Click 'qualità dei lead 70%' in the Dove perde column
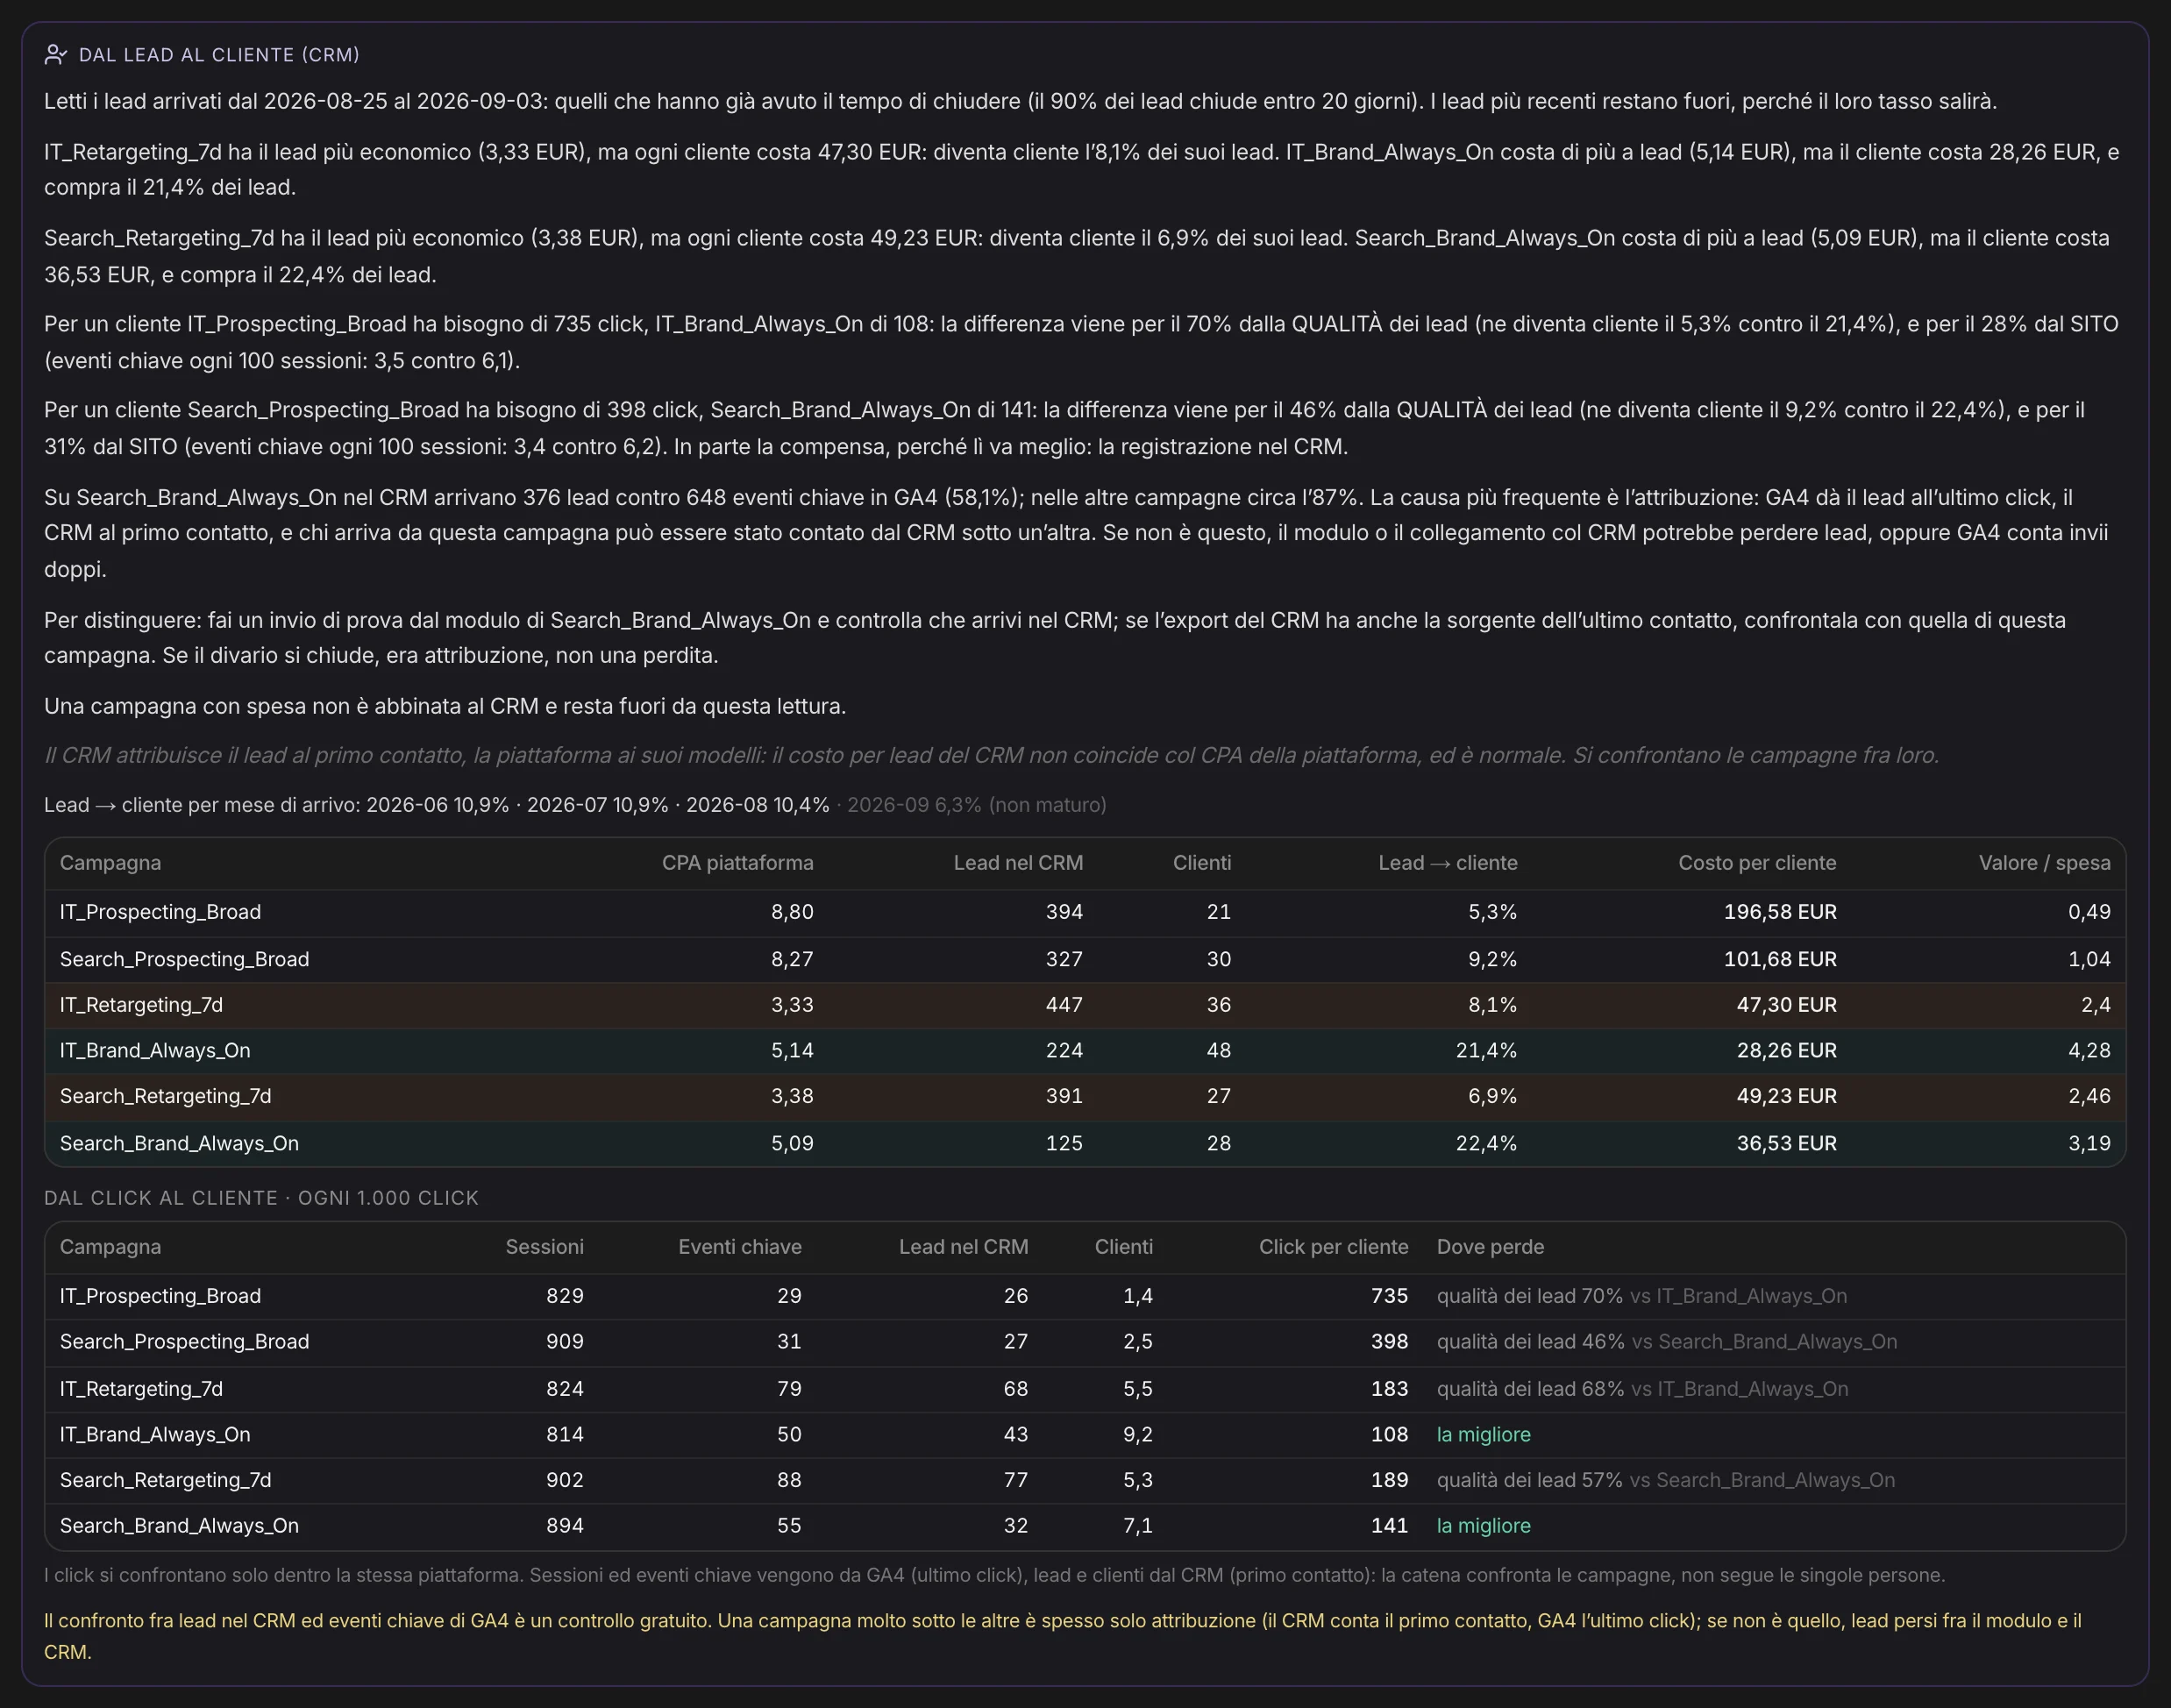 1530,1296
